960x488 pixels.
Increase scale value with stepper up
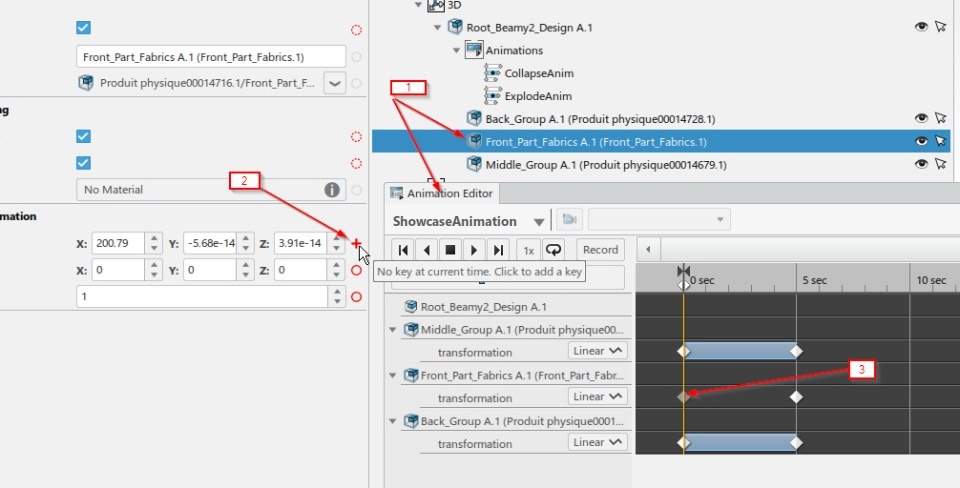click(x=337, y=292)
